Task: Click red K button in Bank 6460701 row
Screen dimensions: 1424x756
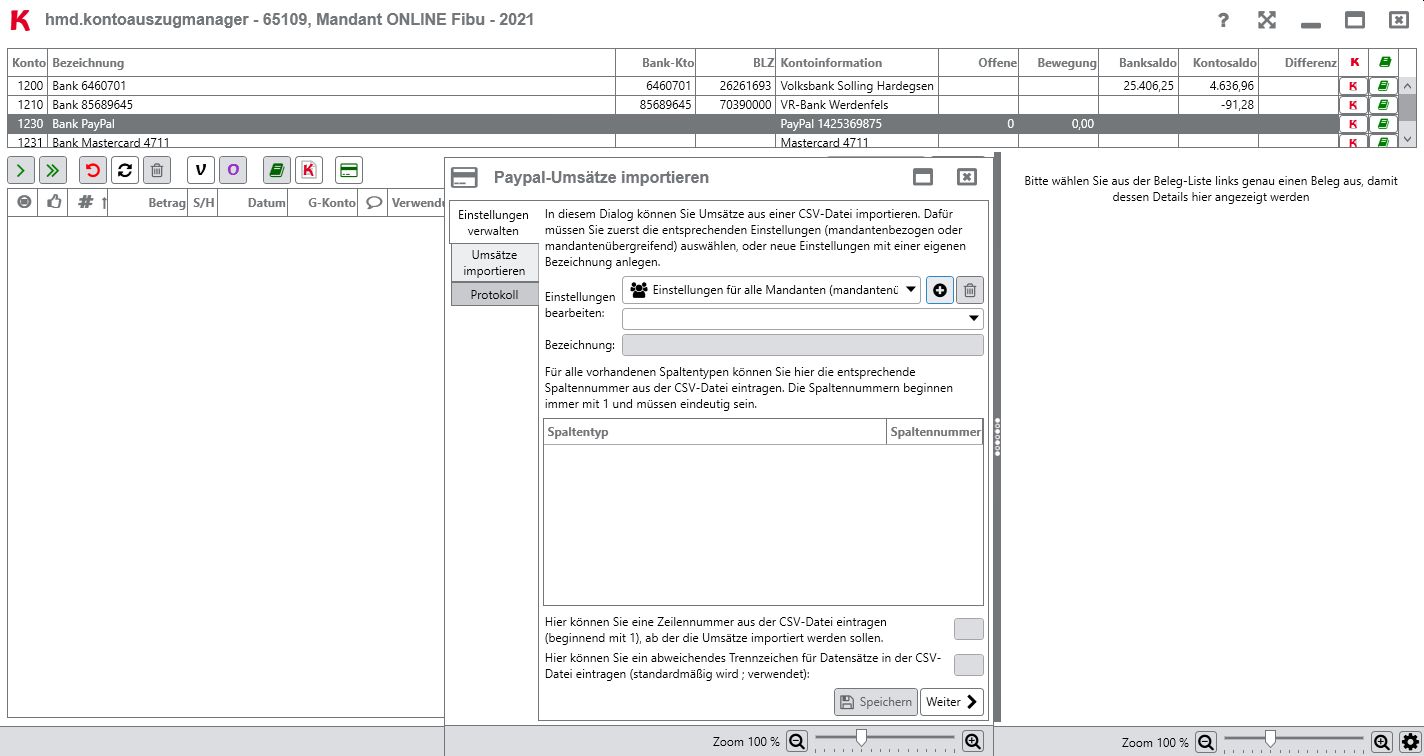Action: point(1353,86)
